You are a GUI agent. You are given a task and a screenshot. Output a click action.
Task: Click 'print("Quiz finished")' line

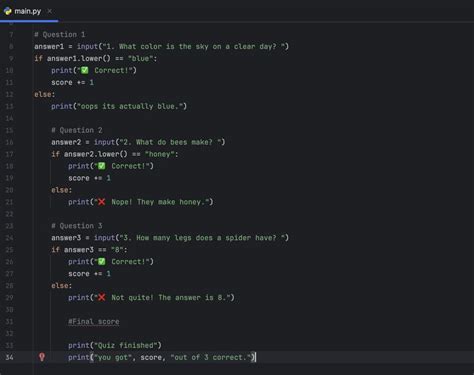[115, 345]
